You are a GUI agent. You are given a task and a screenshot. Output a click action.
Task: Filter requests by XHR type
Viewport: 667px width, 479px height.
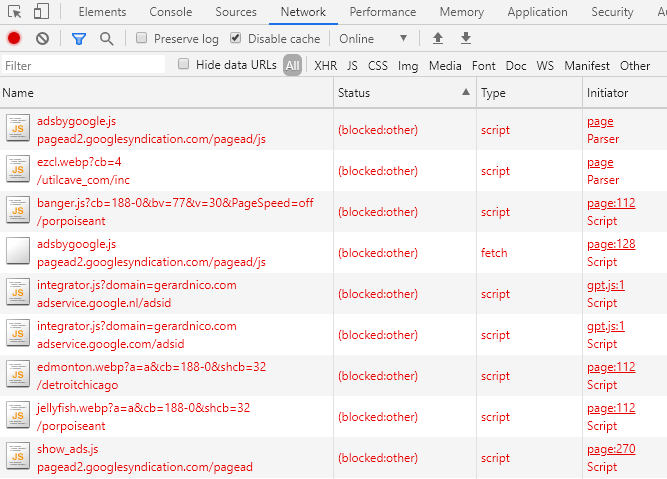[x=325, y=66]
